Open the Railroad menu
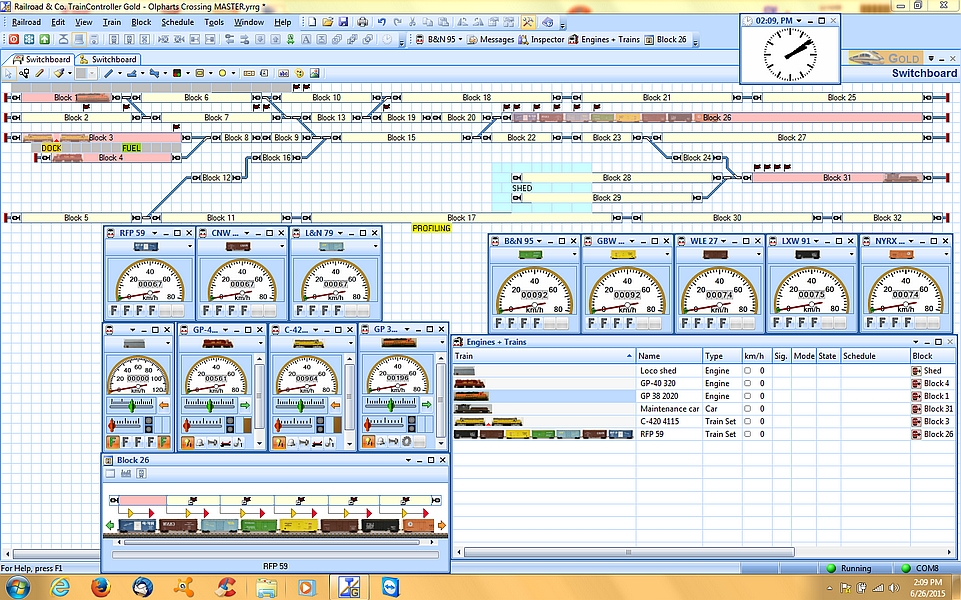 click(x=26, y=22)
